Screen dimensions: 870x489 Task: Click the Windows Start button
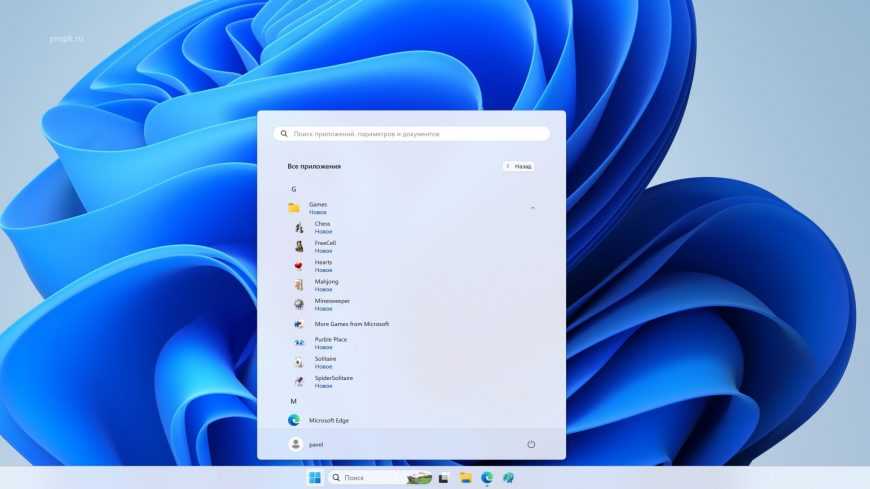coord(315,477)
